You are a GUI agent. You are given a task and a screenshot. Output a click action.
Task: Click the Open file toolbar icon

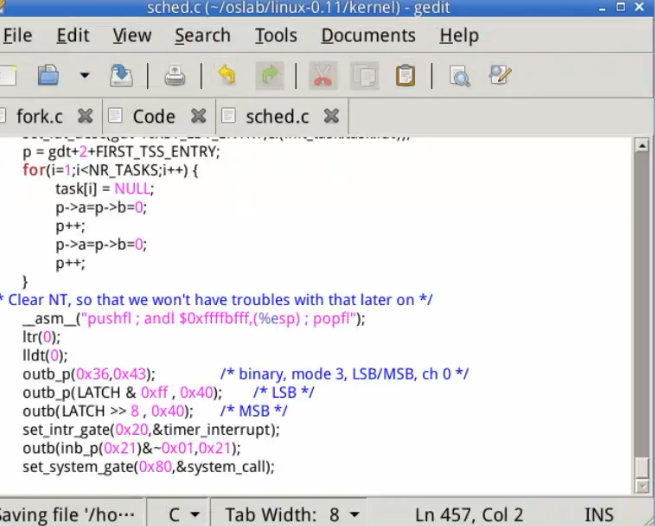[48, 76]
